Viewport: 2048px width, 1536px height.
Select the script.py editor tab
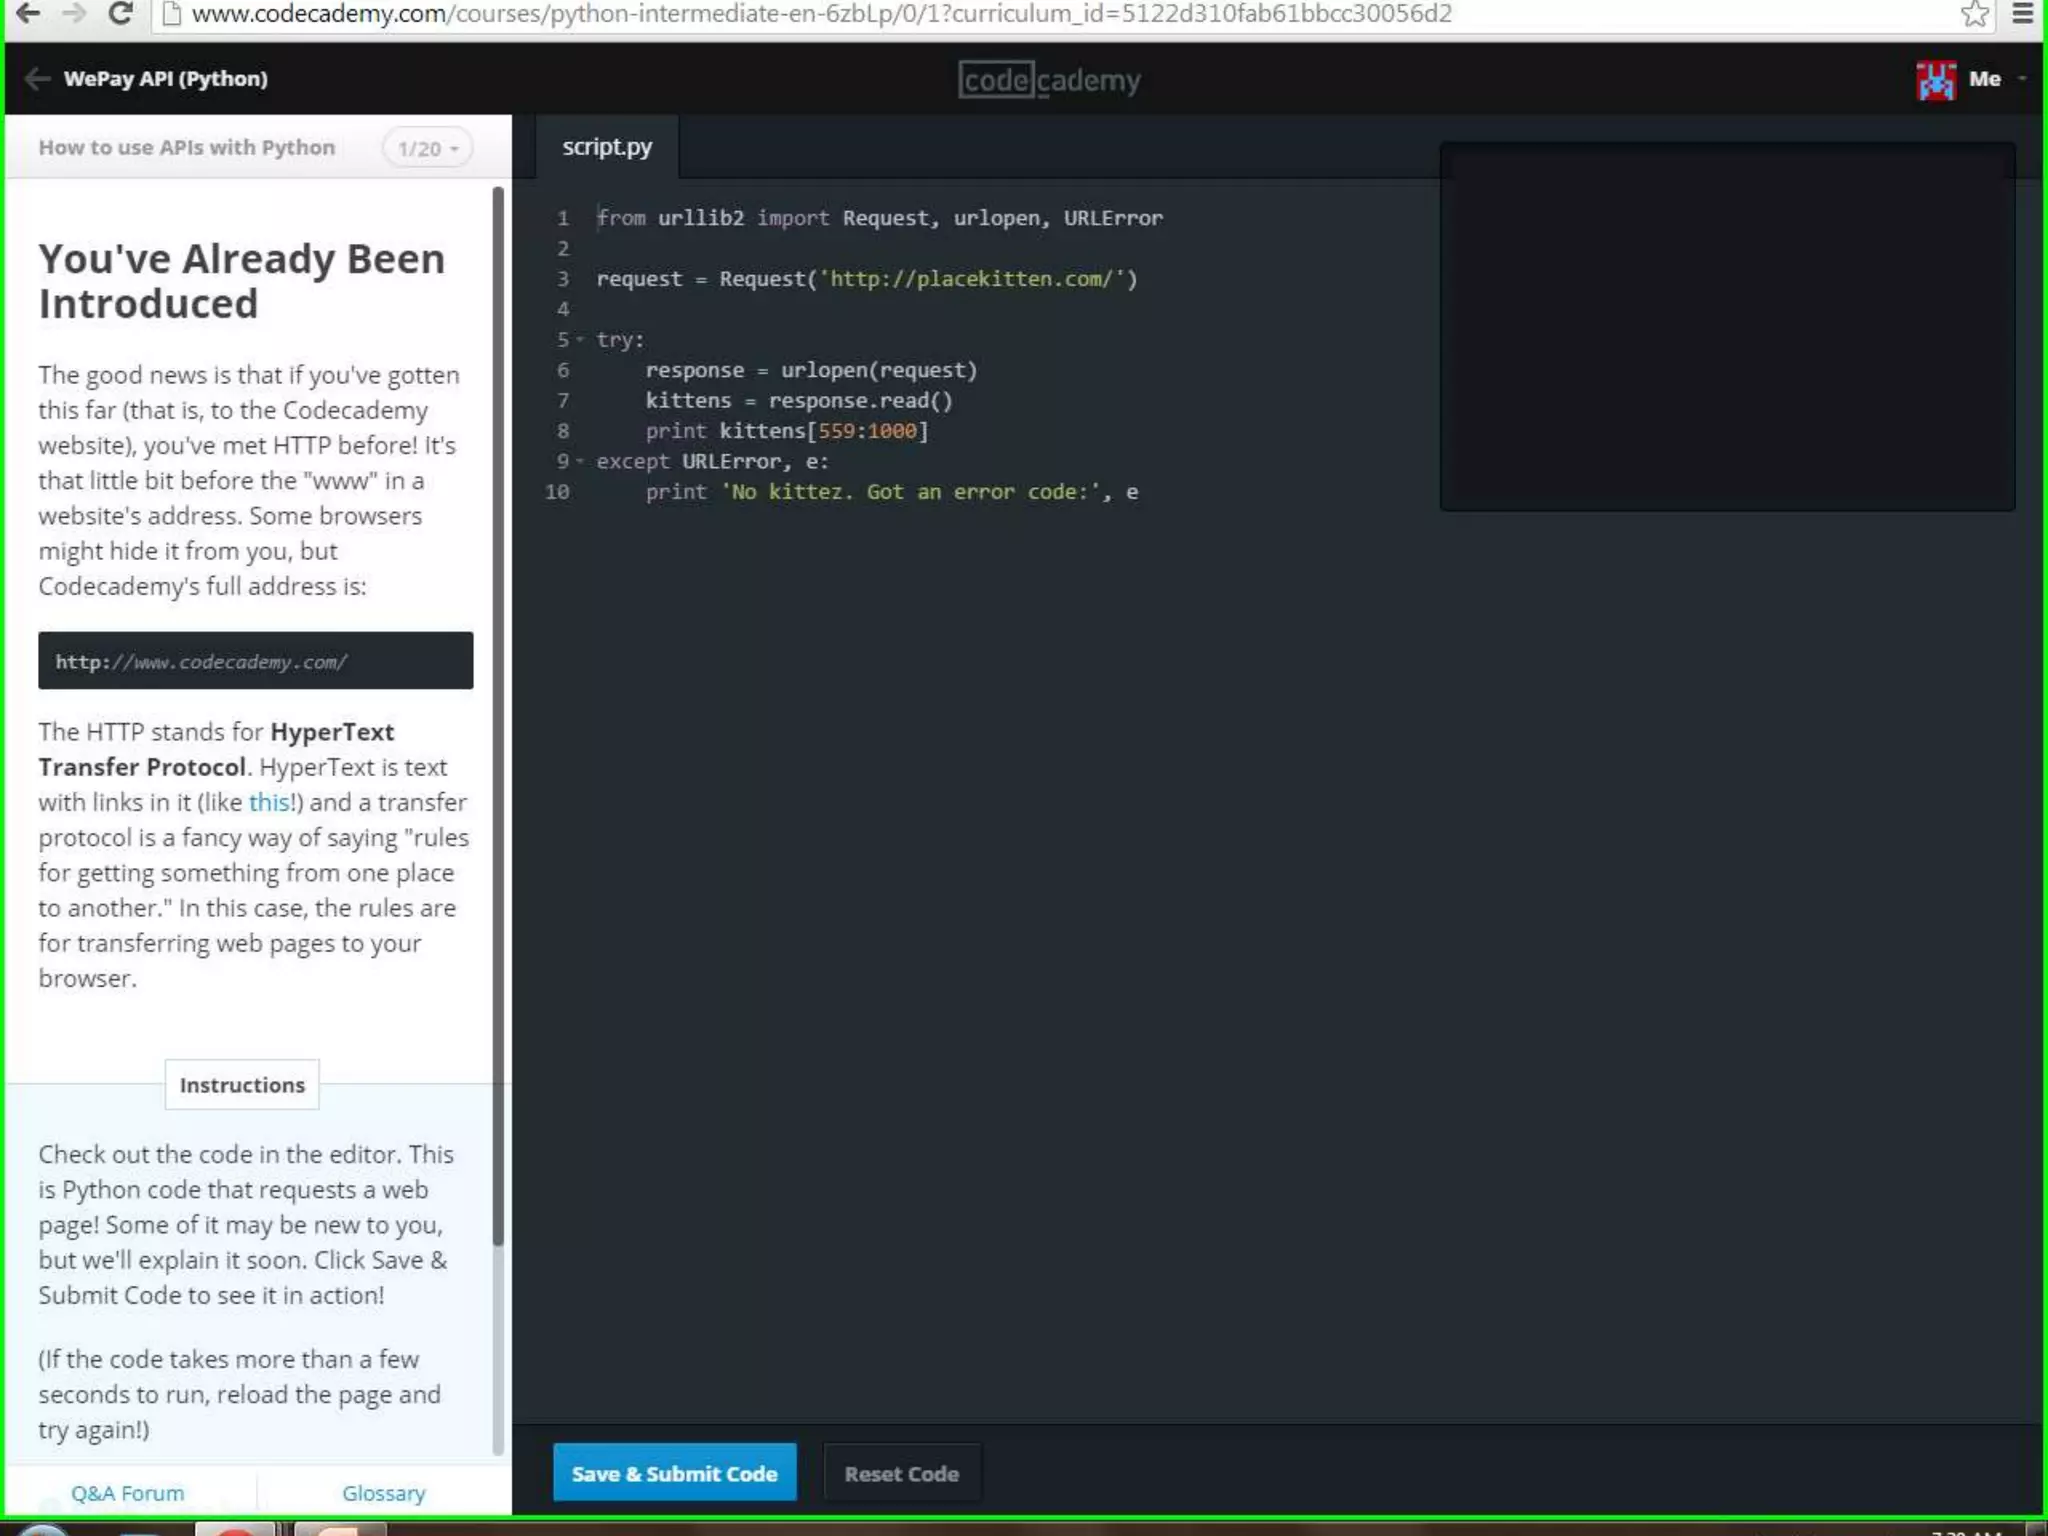point(607,147)
